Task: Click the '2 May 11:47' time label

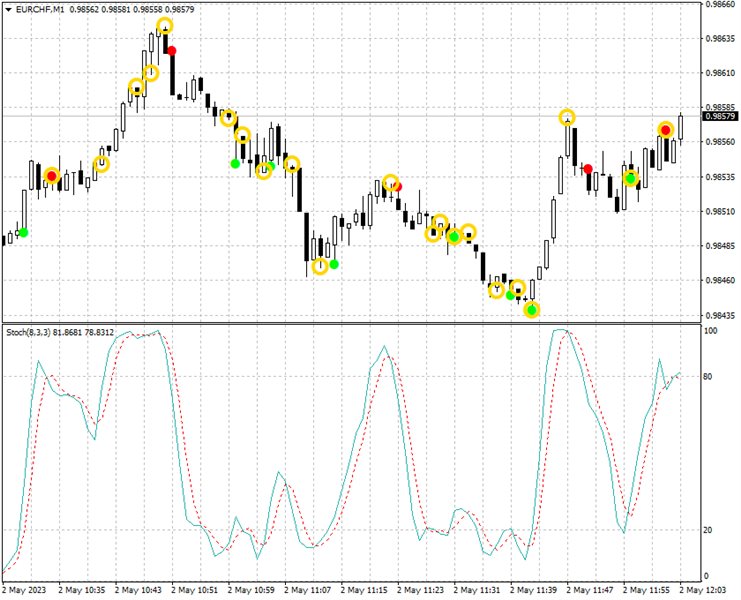Action: point(590,590)
